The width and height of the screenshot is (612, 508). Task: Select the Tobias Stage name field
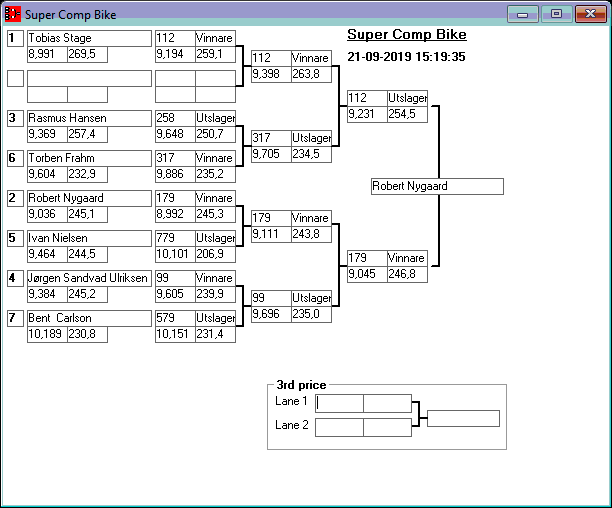pos(89,38)
